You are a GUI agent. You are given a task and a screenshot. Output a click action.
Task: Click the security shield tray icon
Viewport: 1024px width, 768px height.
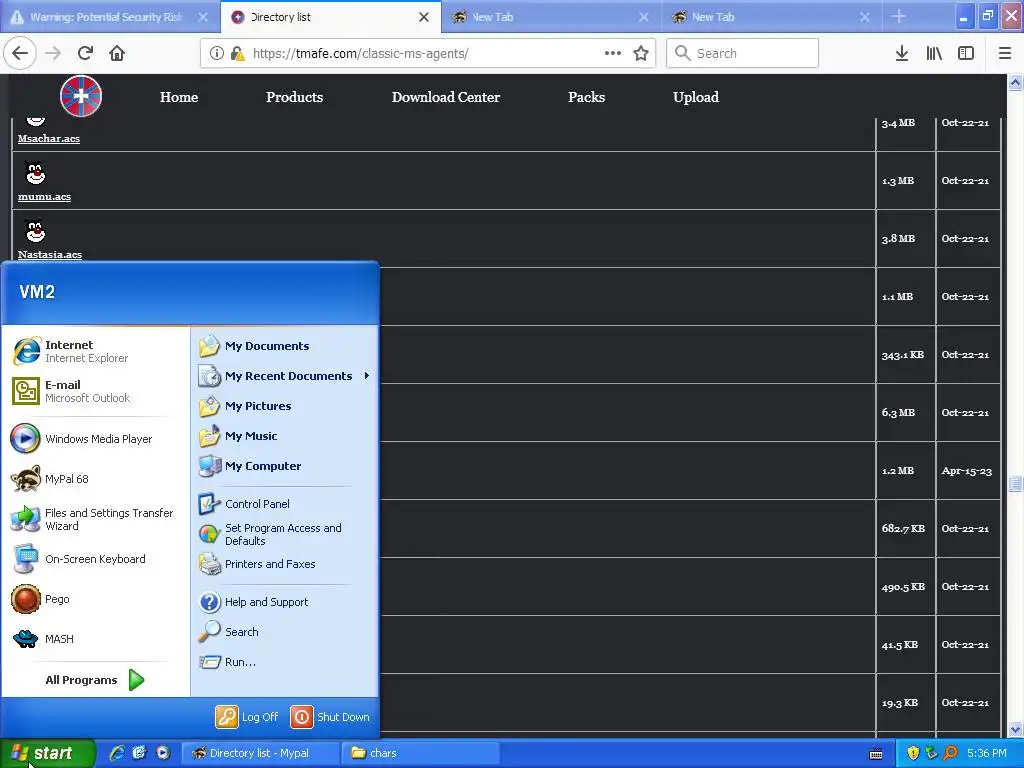(x=913, y=753)
